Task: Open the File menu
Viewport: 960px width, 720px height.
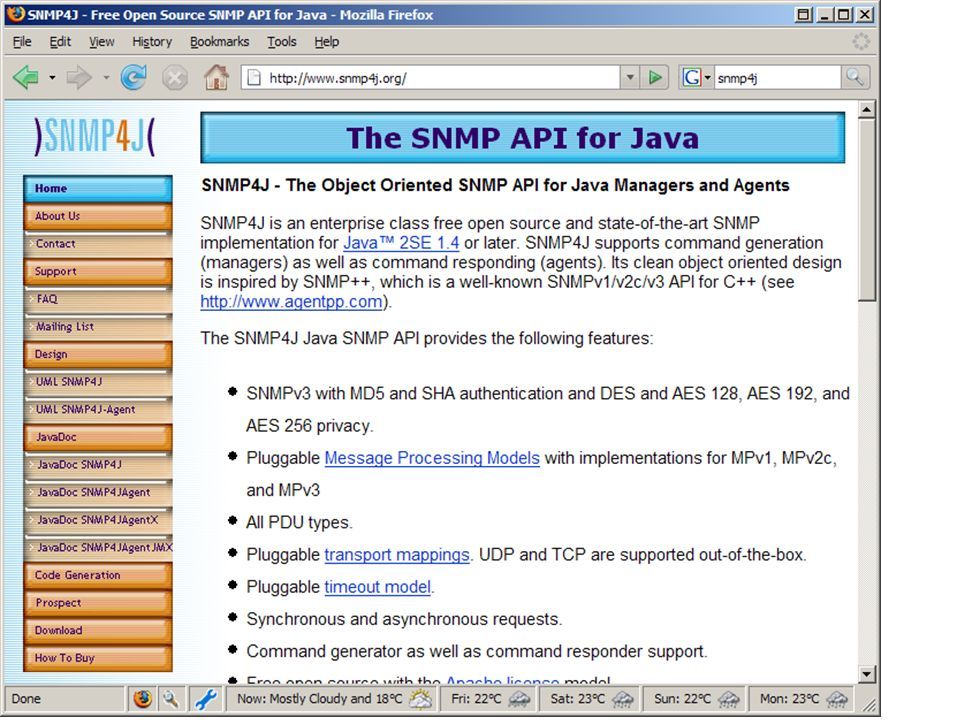Action: pos(22,42)
